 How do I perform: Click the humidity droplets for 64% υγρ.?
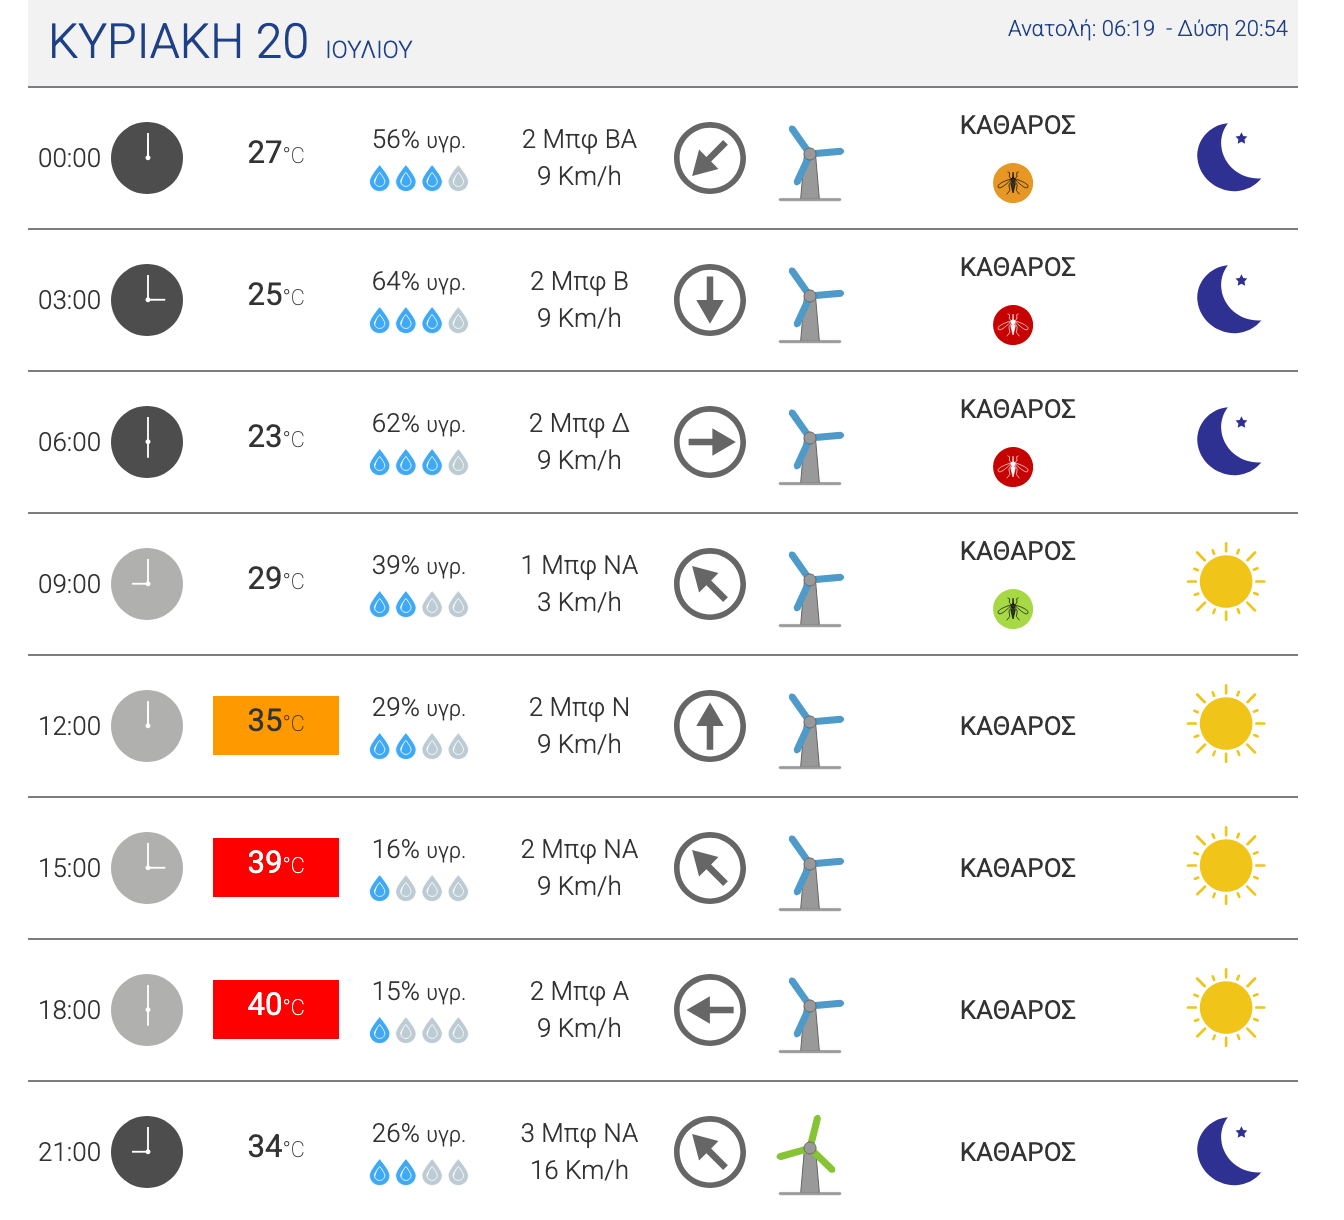419,321
